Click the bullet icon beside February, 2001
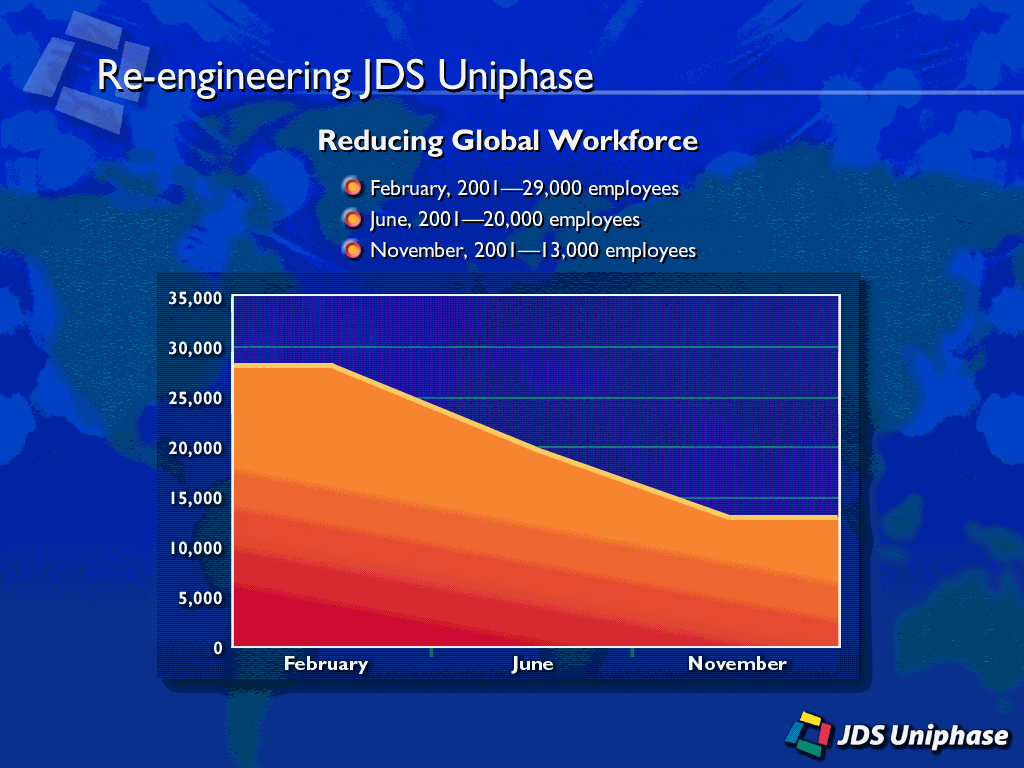 pyautogui.click(x=353, y=187)
